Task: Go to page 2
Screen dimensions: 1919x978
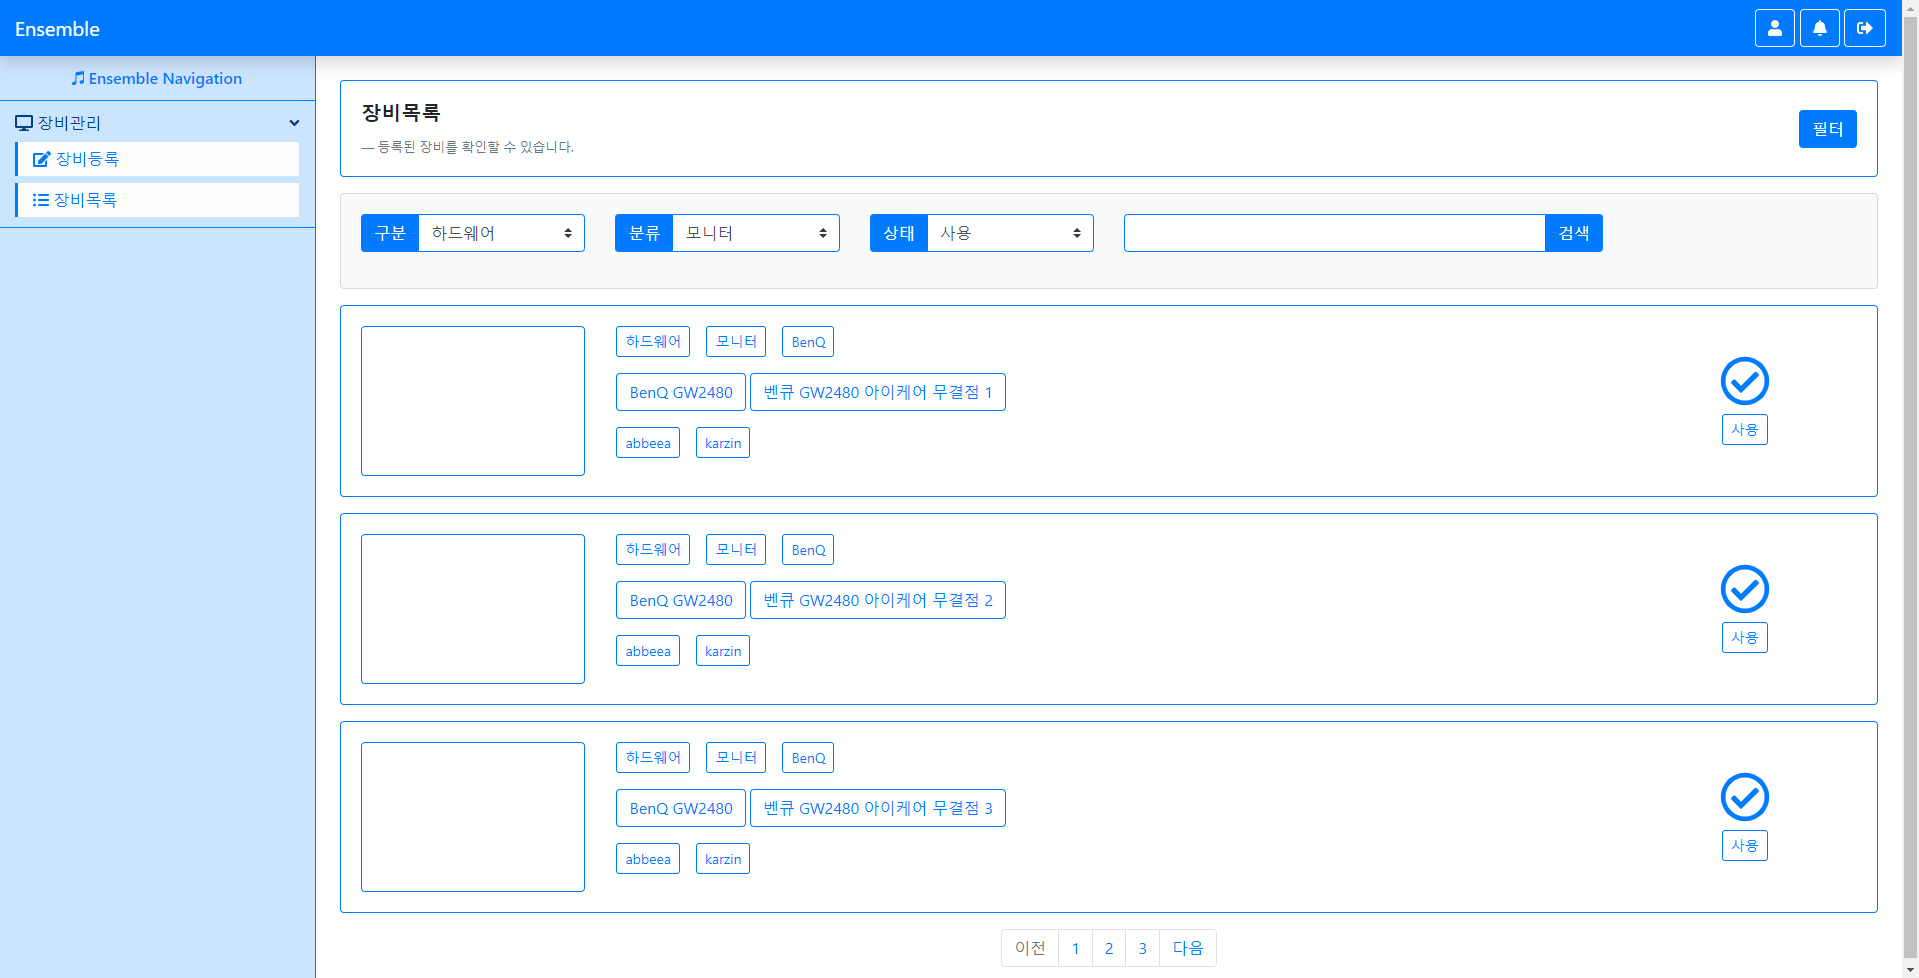Action: point(1109,948)
